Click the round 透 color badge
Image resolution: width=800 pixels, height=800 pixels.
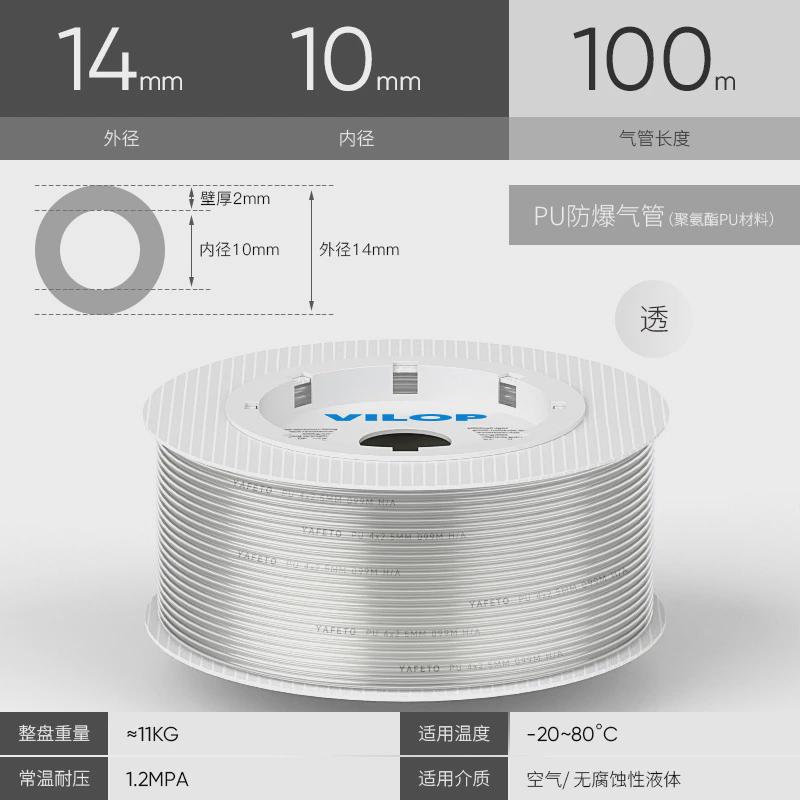[654, 319]
